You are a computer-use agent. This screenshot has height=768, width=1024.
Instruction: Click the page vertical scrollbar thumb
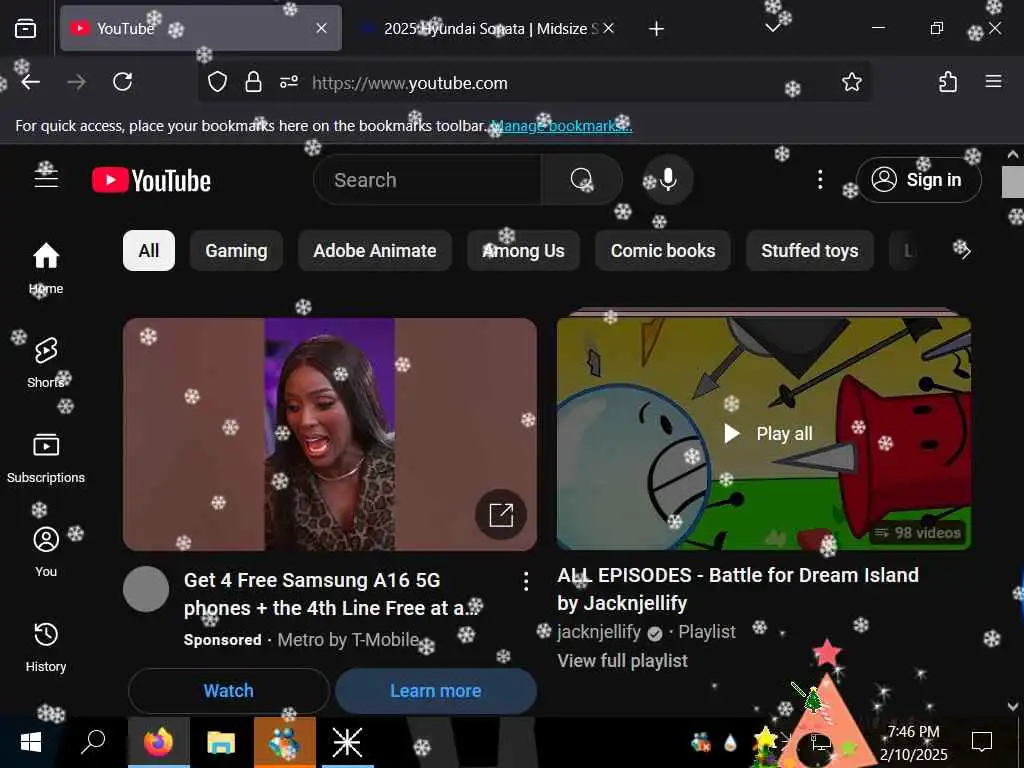[x=1013, y=182]
